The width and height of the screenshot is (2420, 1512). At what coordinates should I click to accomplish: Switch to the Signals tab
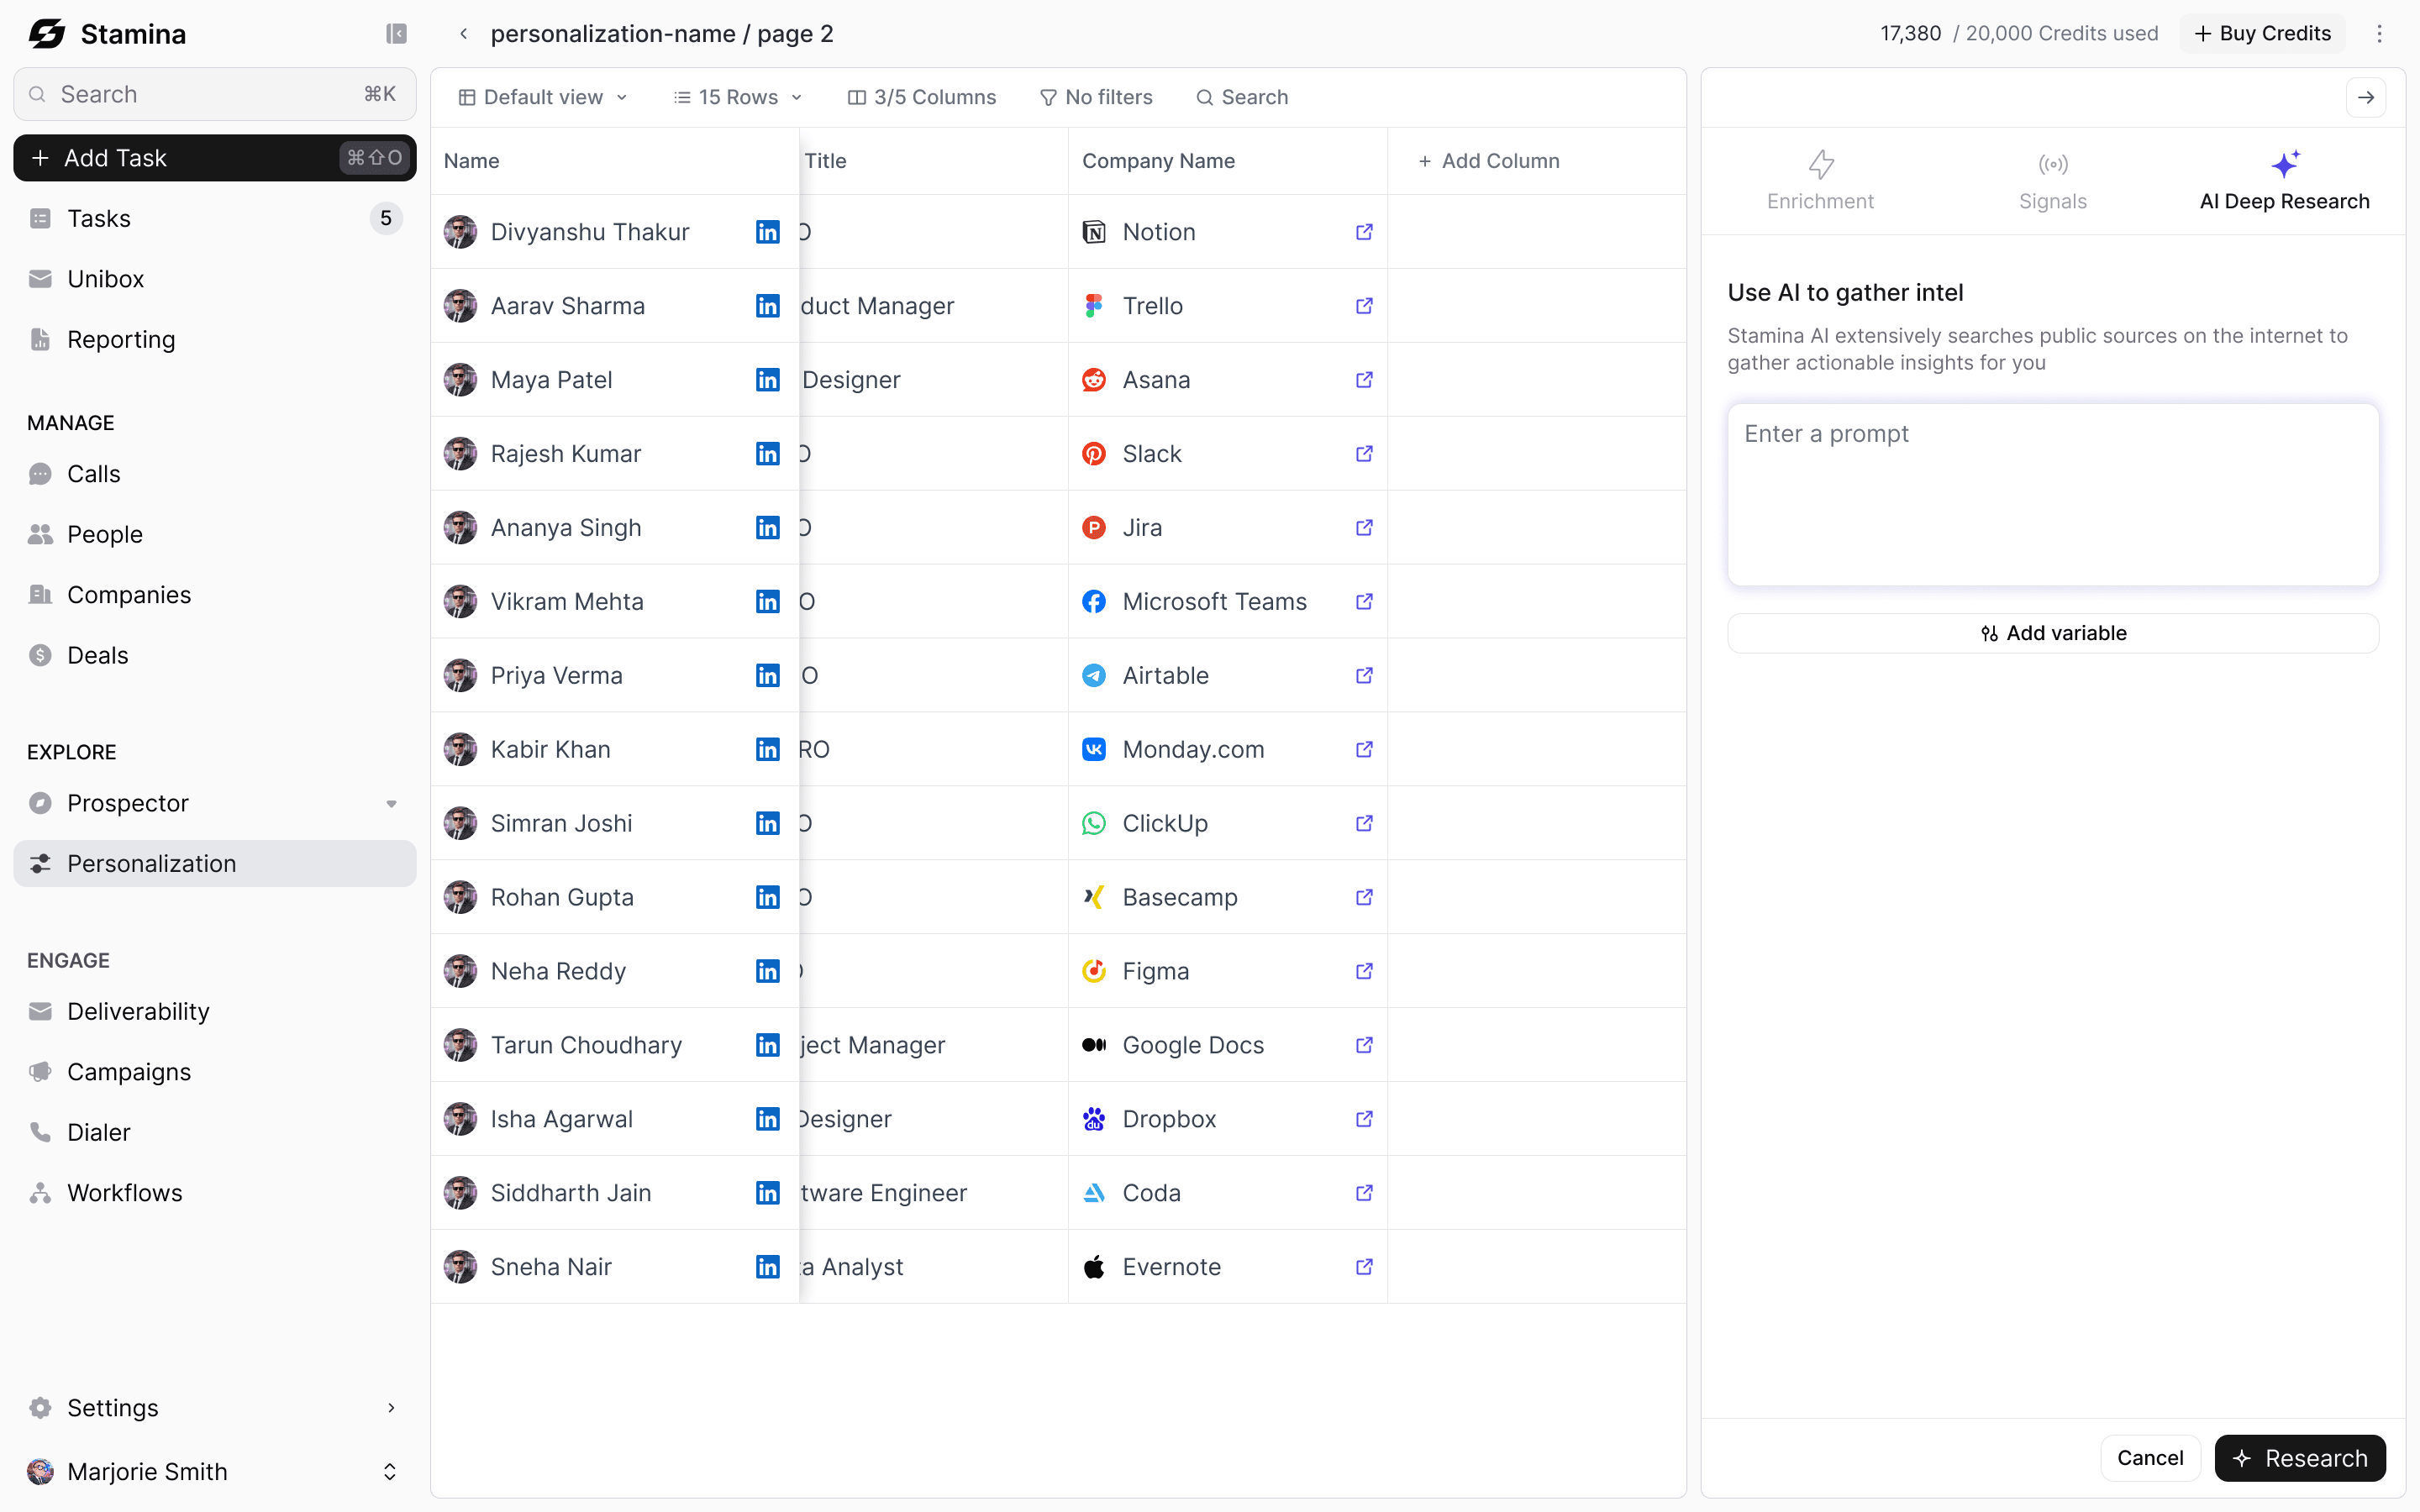pos(2052,181)
